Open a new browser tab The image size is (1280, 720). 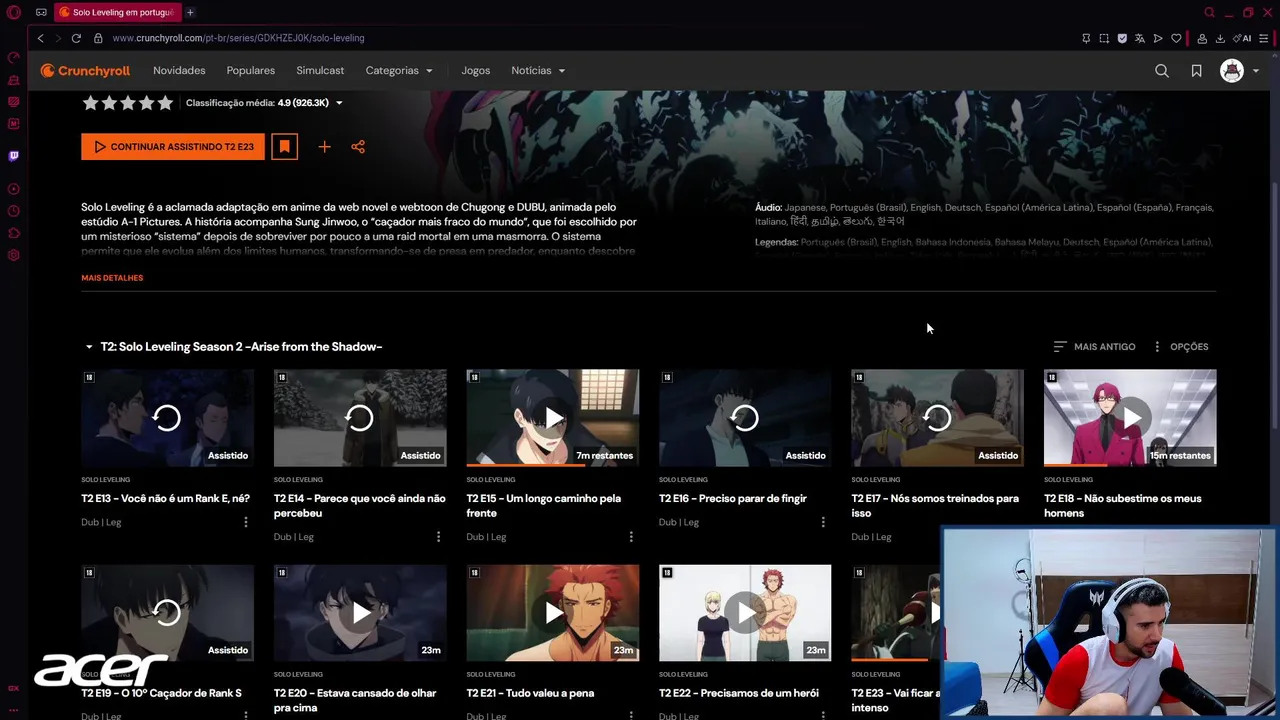(190, 12)
